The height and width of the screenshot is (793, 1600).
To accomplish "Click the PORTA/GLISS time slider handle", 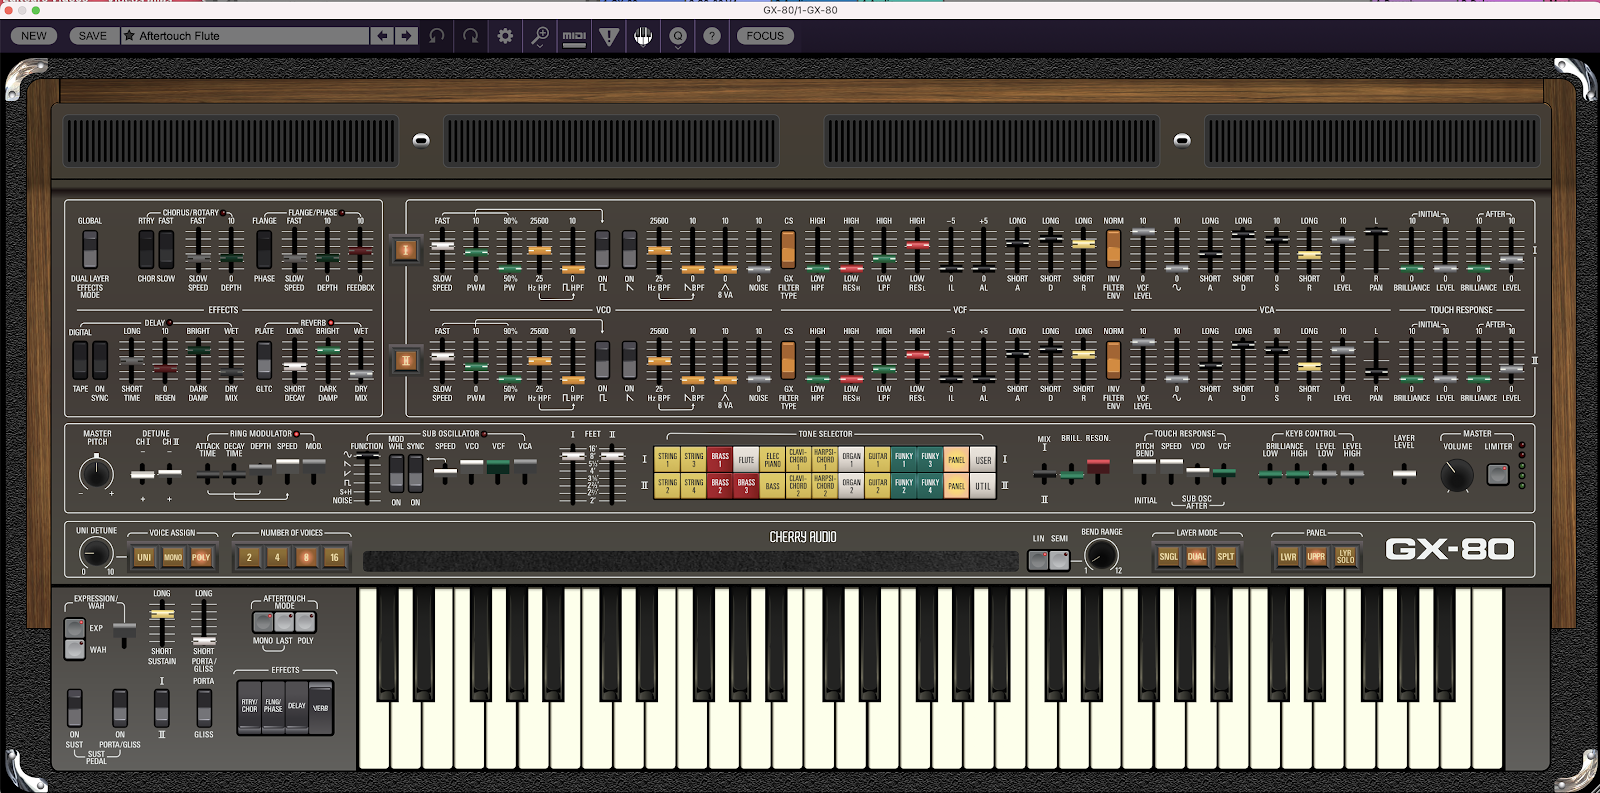I will [204, 640].
